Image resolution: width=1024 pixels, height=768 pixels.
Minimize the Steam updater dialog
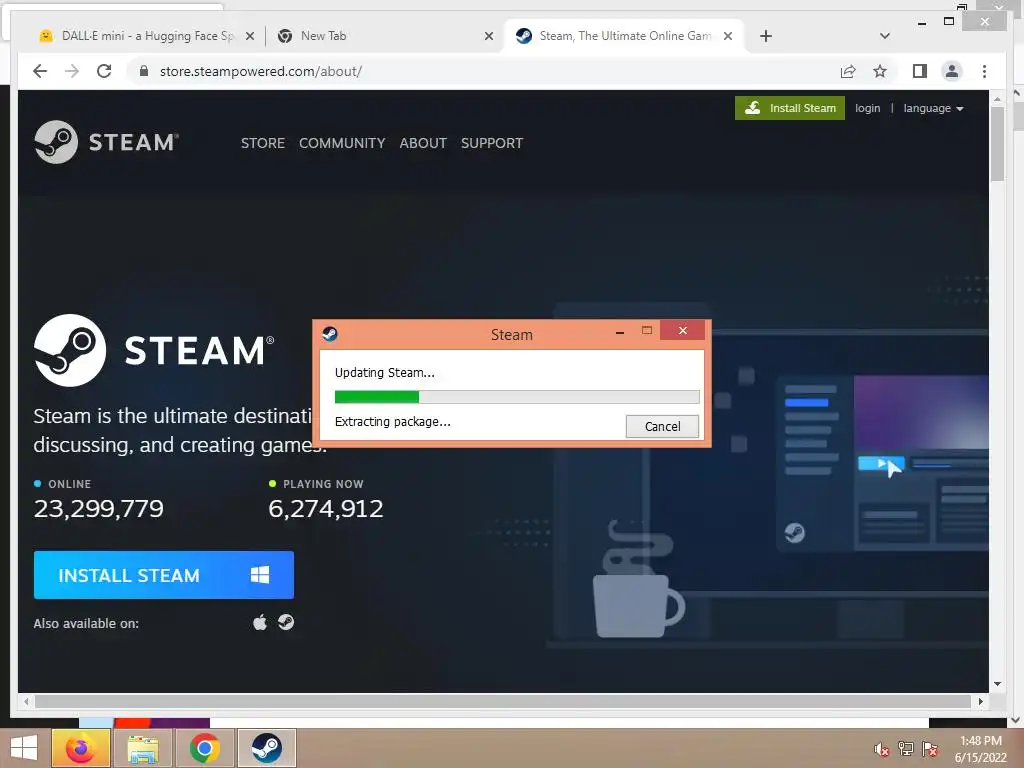click(x=620, y=332)
